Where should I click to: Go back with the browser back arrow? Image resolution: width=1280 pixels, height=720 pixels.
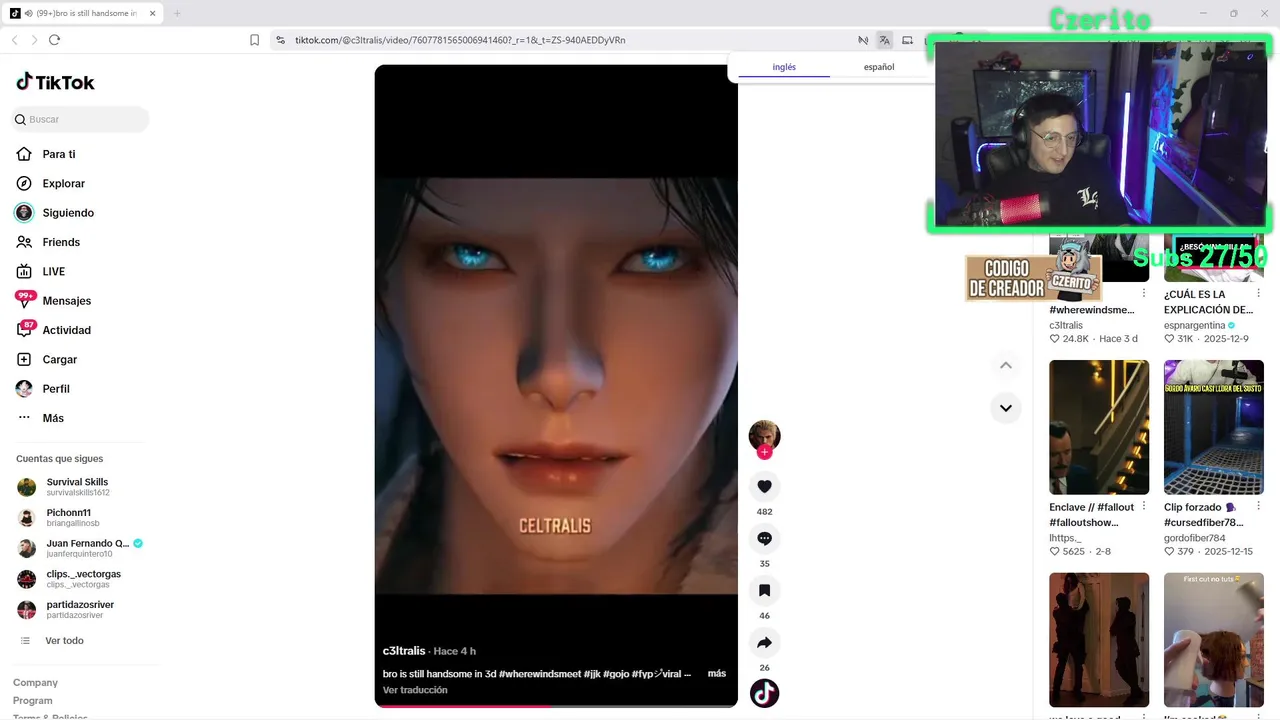click(14, 40)
